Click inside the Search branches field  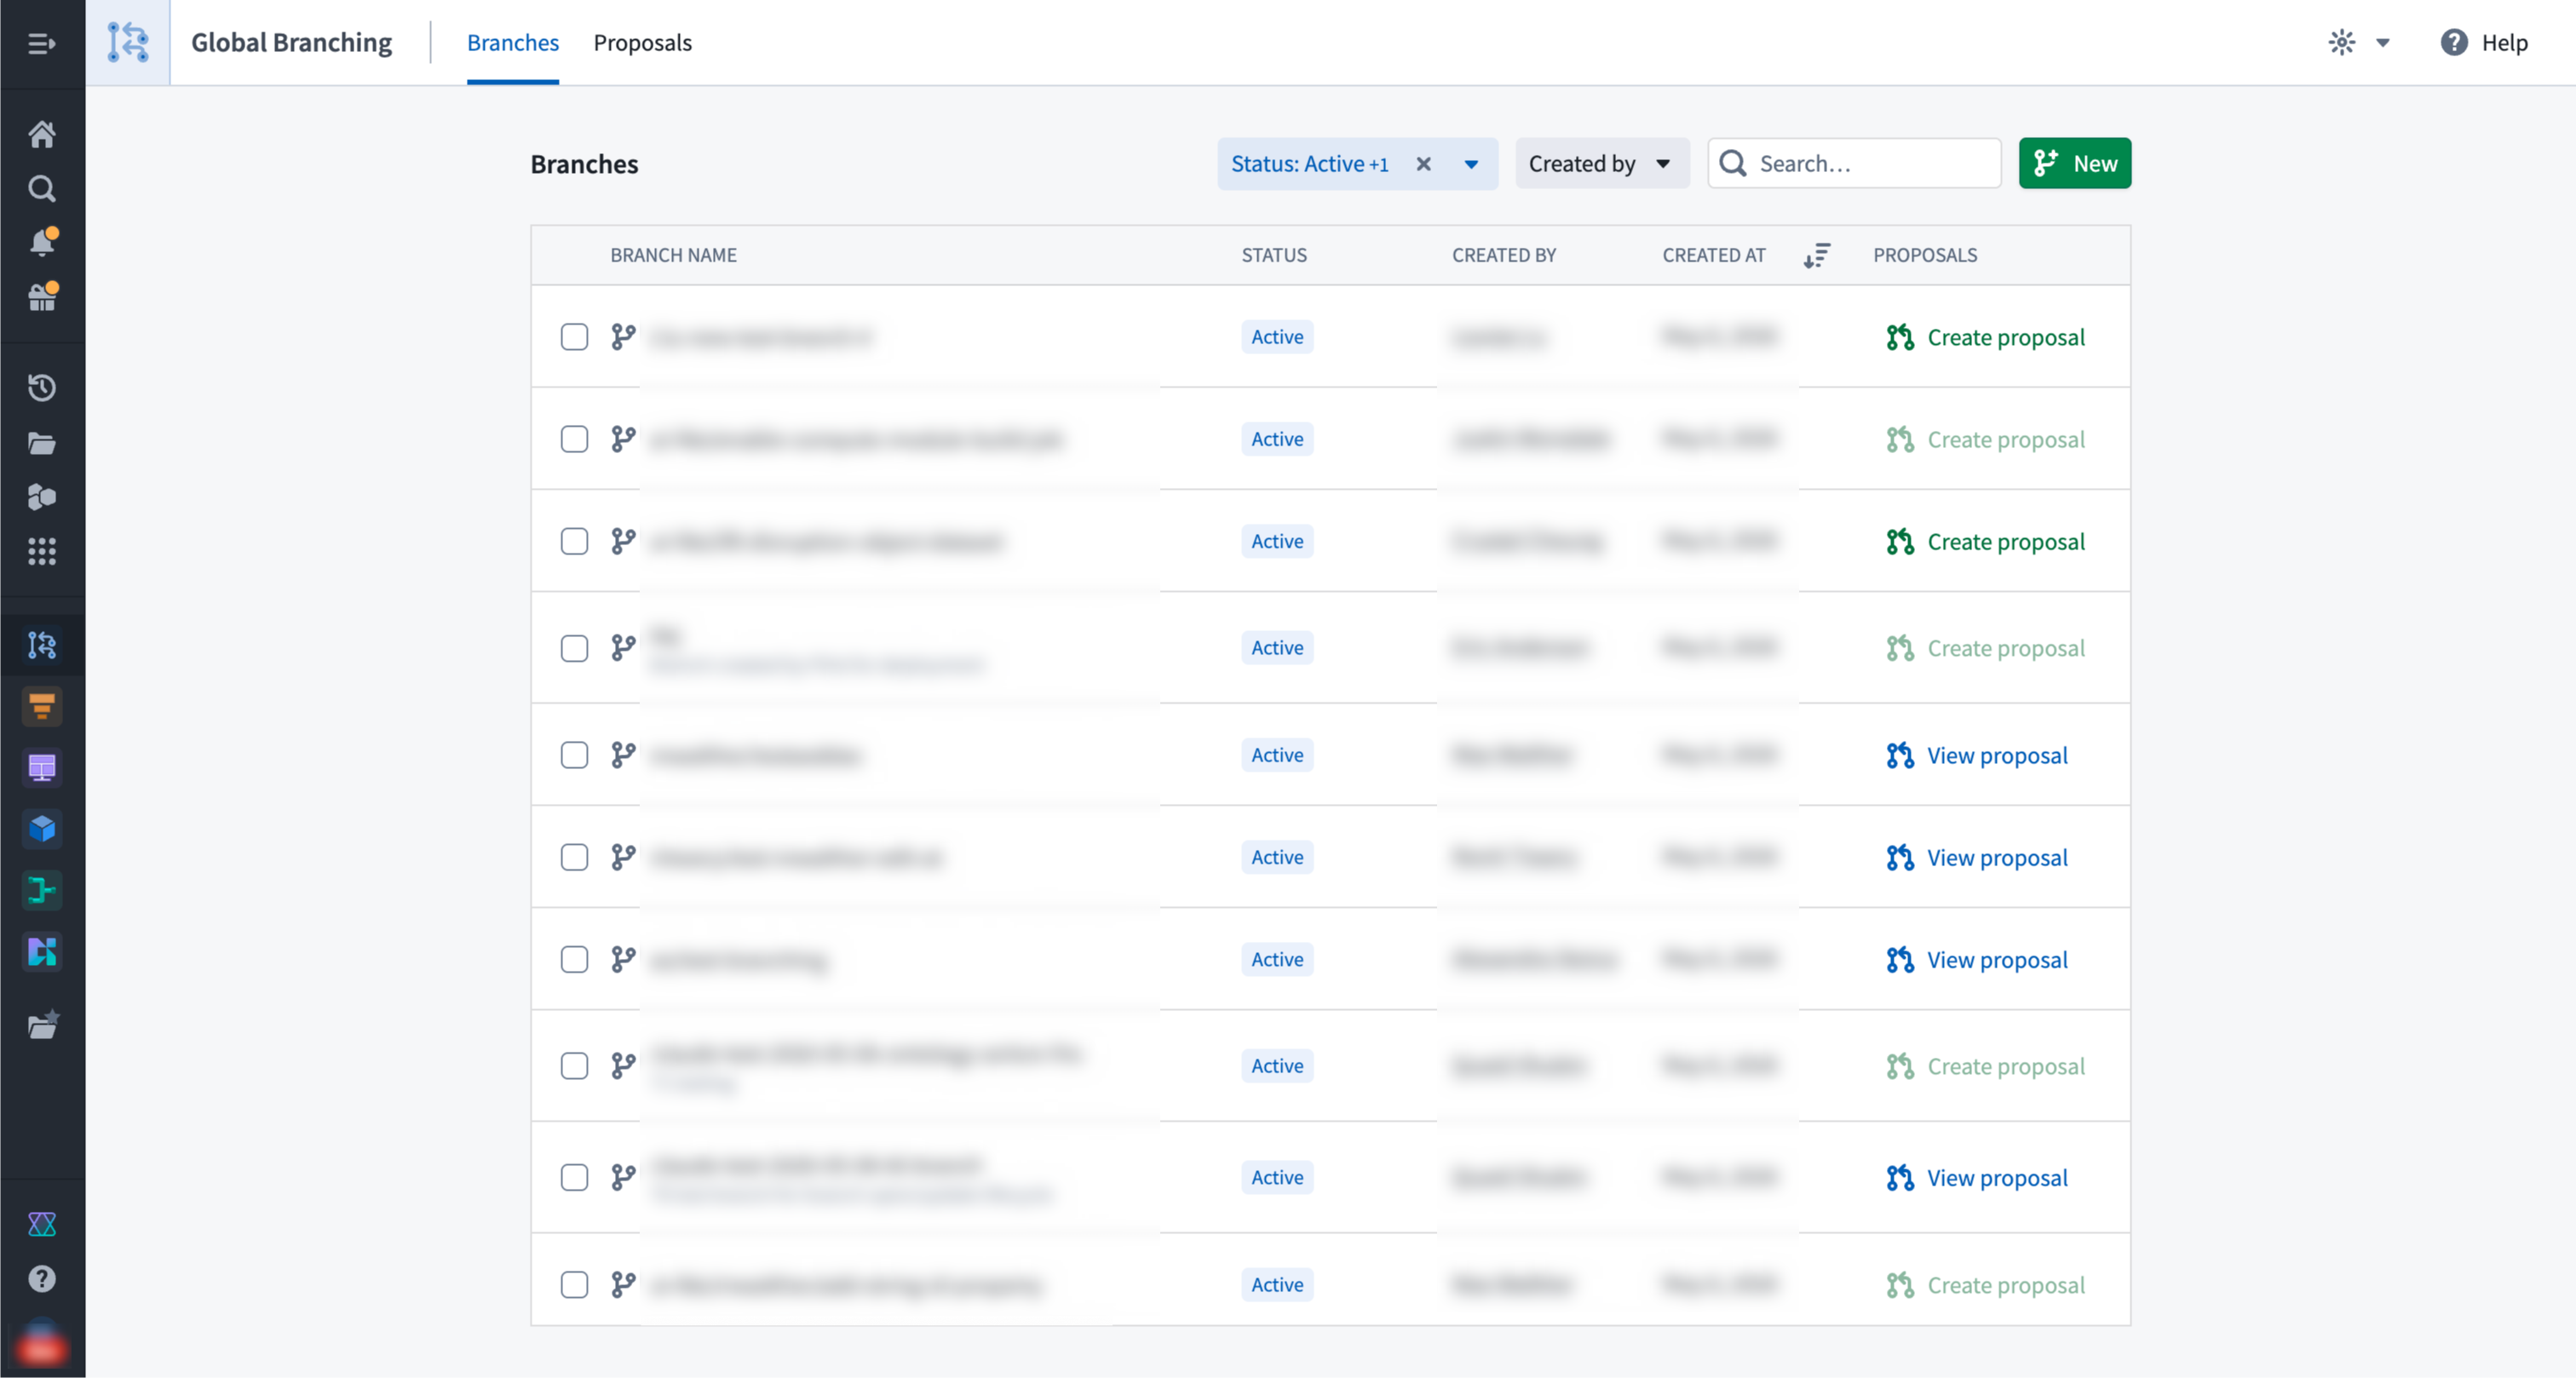[x=1854, y=163]
